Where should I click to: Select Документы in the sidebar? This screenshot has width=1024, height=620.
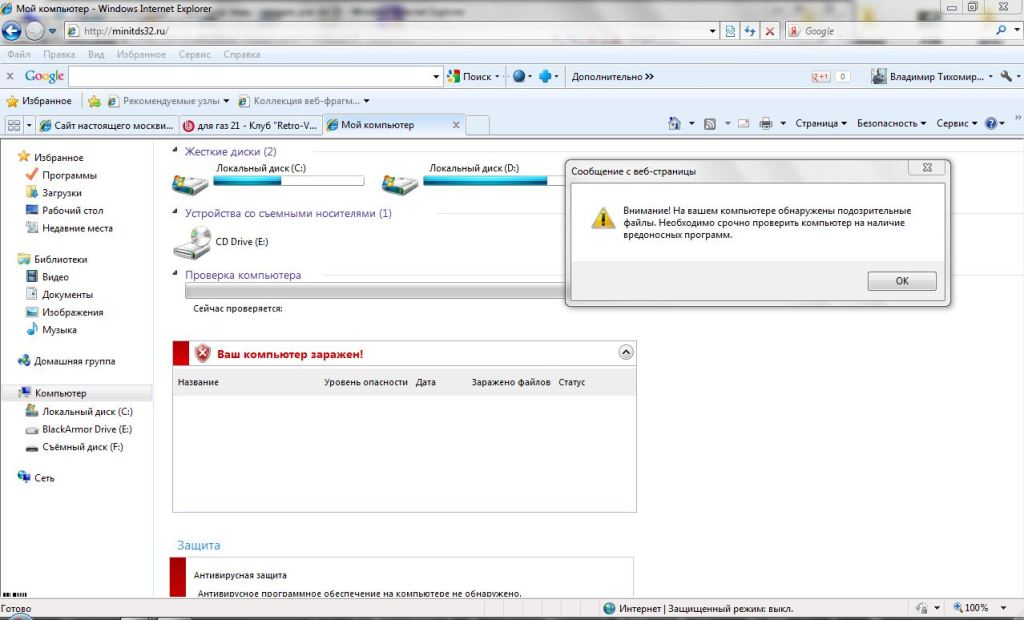click(67, 295)
